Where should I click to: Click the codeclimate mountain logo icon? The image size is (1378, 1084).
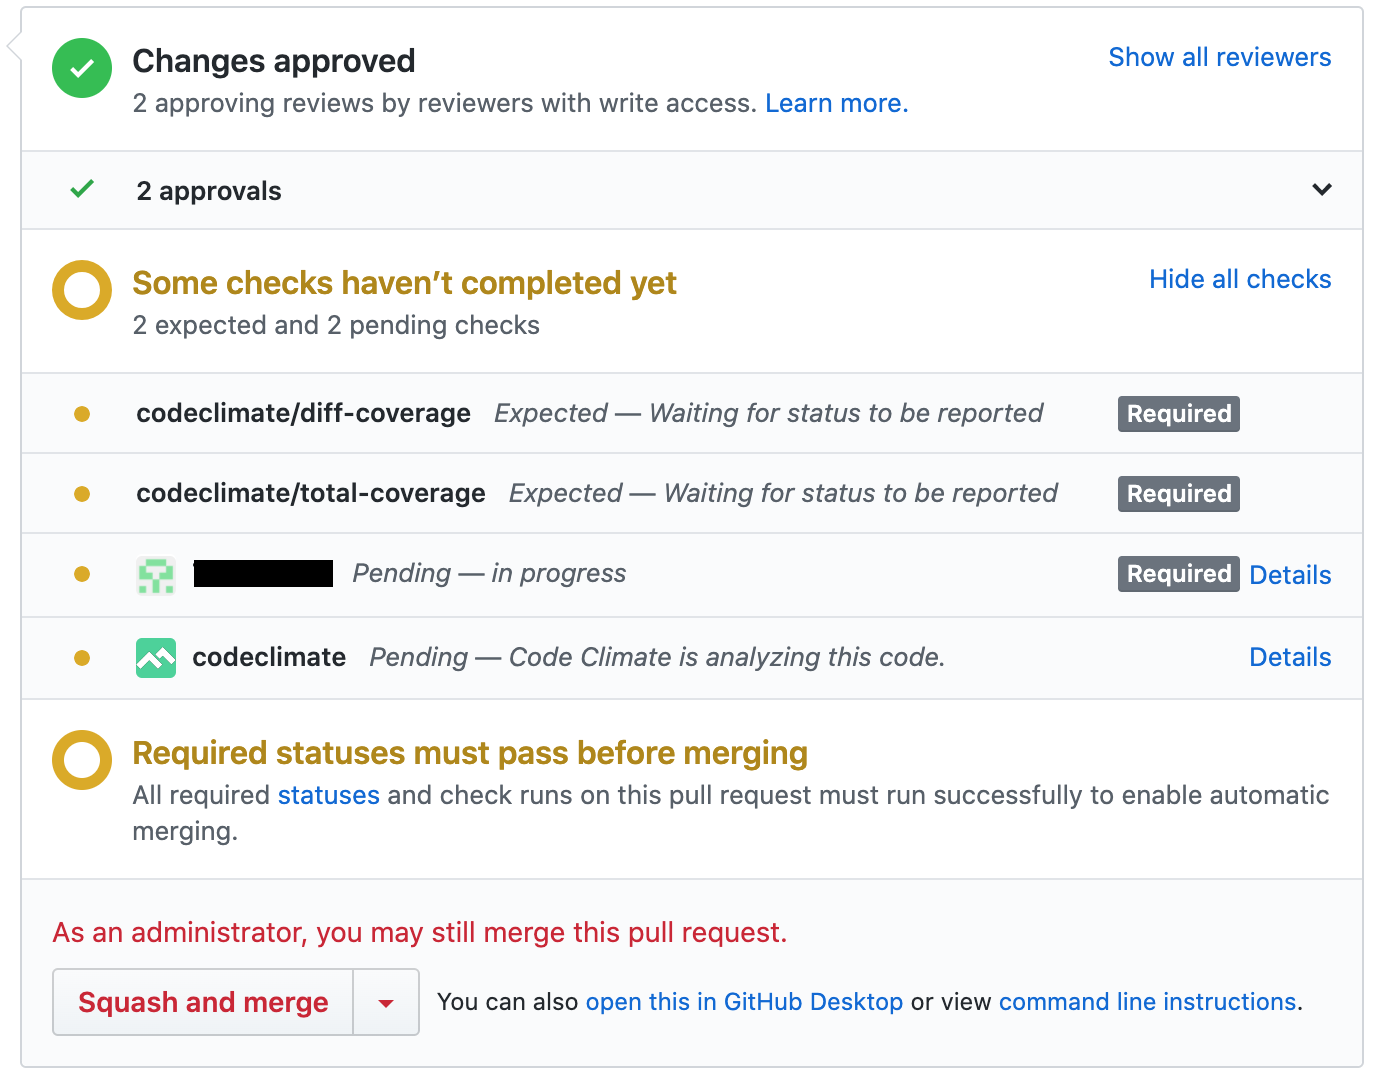pyautogui.click(x=155, y=657)
